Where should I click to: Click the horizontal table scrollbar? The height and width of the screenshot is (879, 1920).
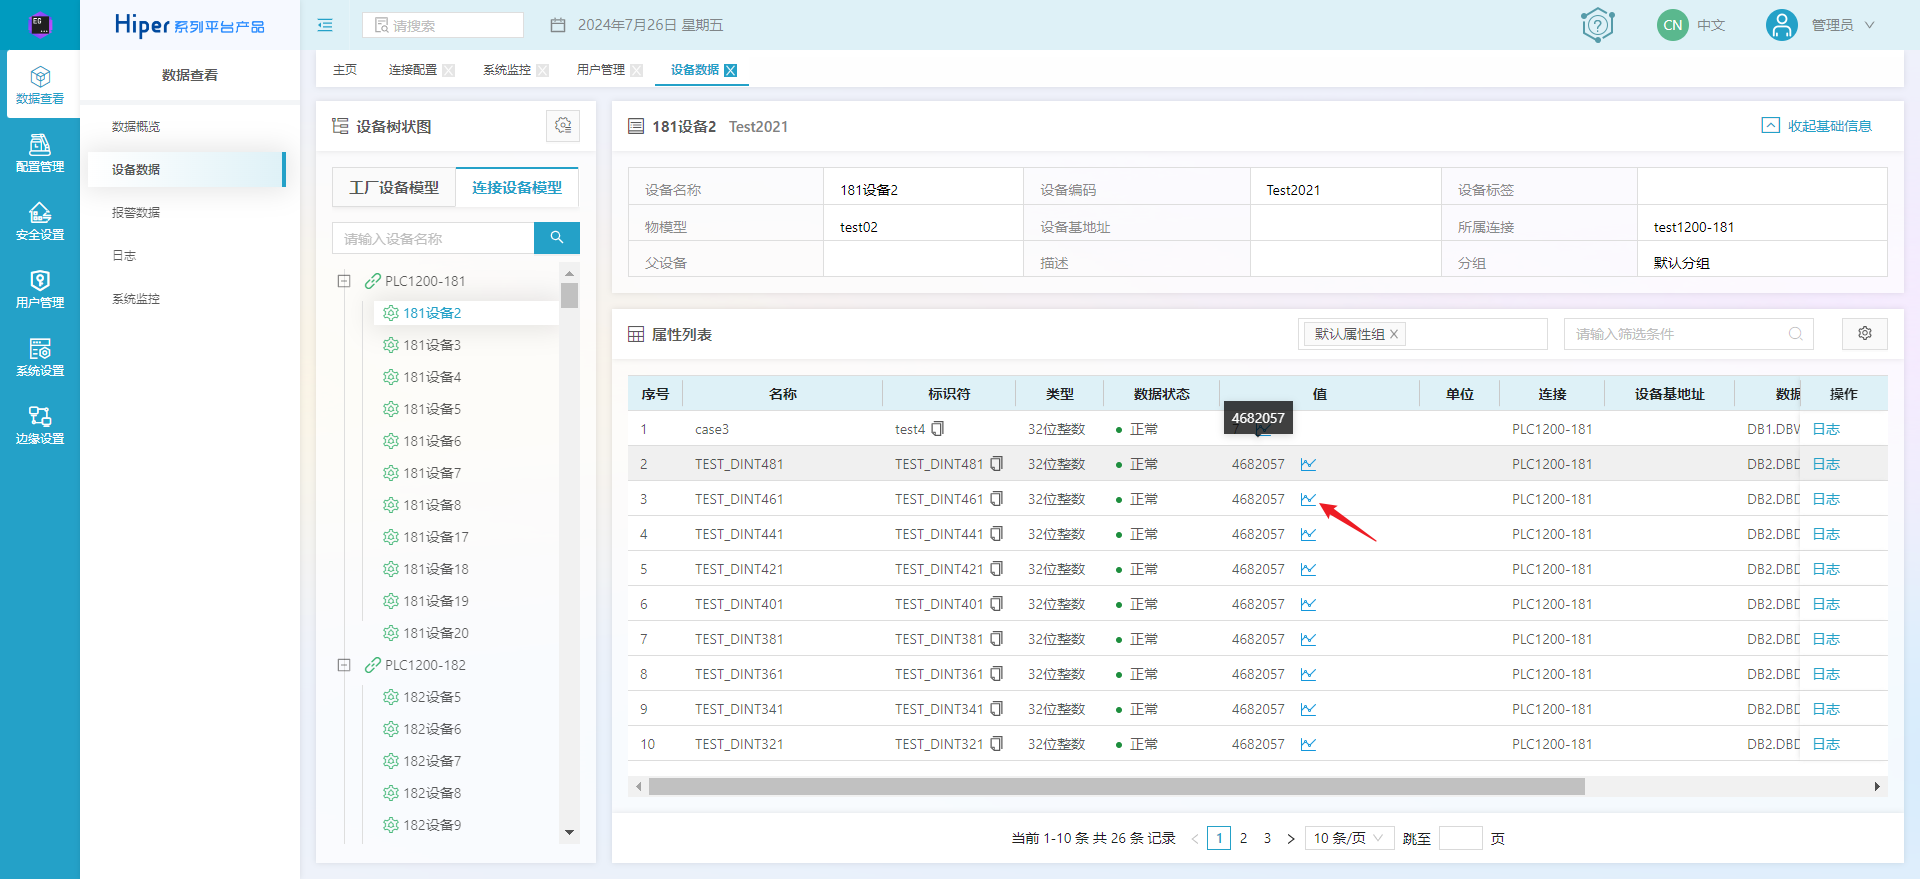click(1116, 787)
